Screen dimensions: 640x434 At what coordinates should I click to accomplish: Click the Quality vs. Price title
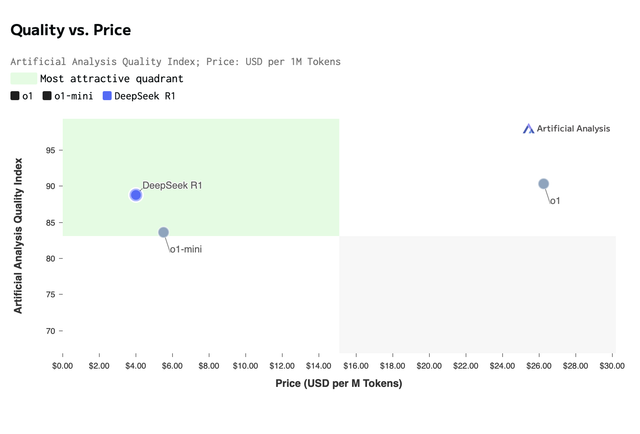[70, 31]
